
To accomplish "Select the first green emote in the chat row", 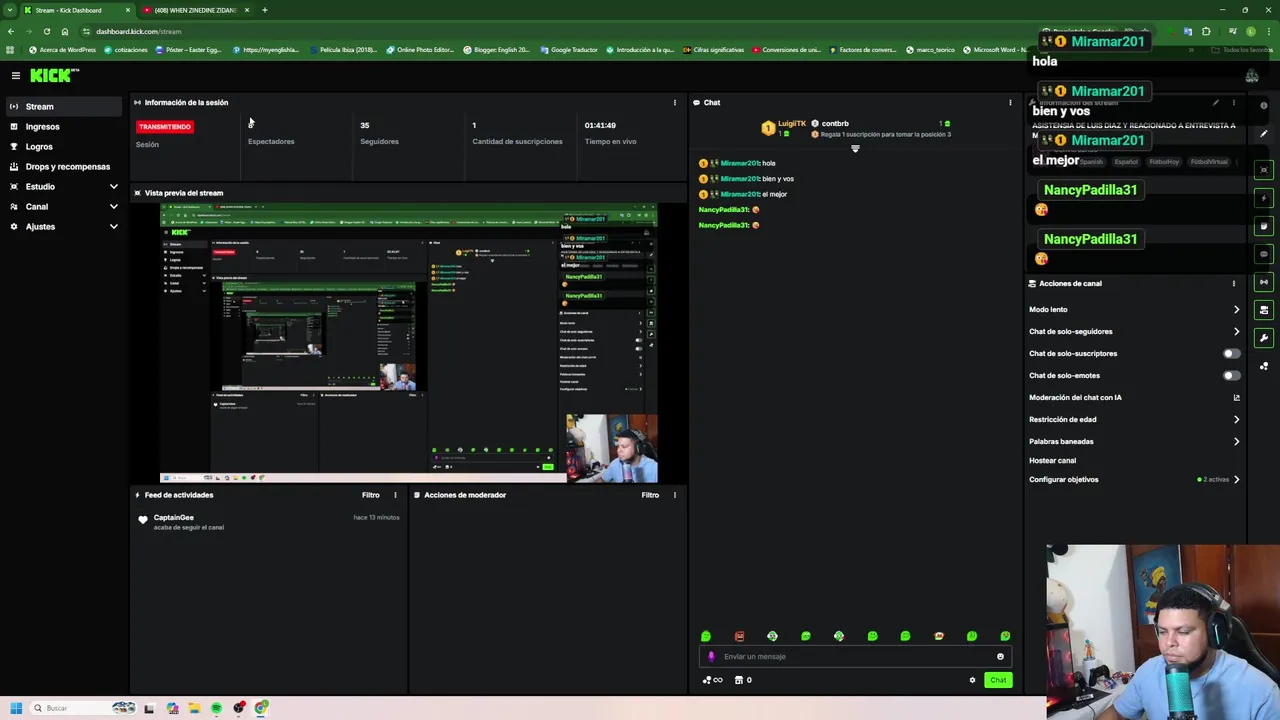I will (706, 636).
